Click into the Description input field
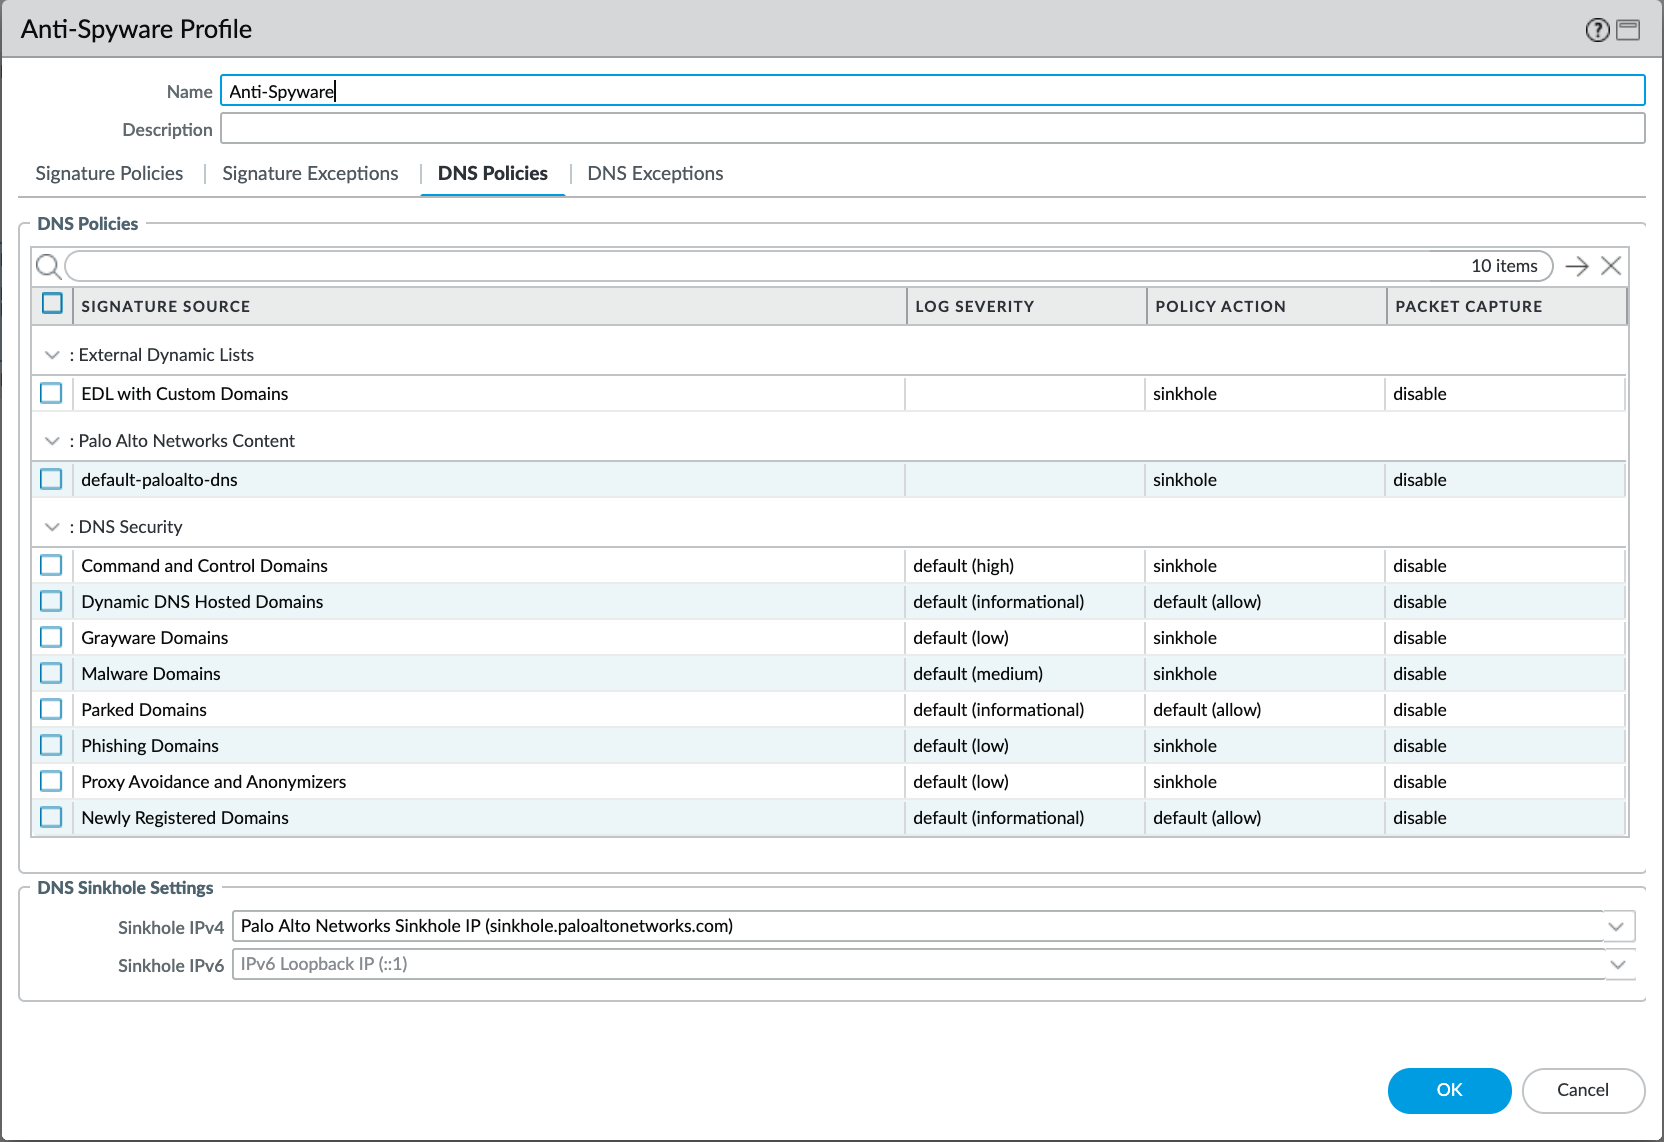Screen dimensions: 1664x1142 click(x=932, y=129)
